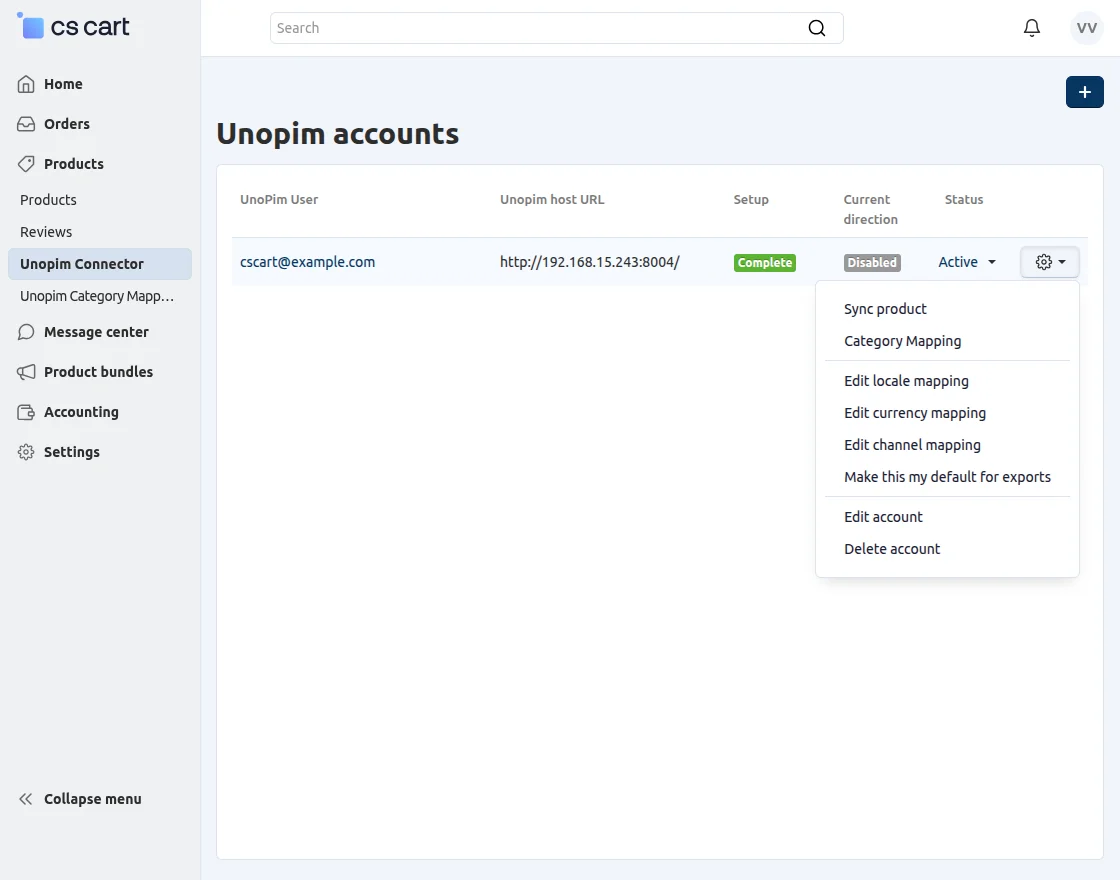Click the CS-Cart logo
The width and height of the screenshot is (1120, 880).
[x=73, y=26]
